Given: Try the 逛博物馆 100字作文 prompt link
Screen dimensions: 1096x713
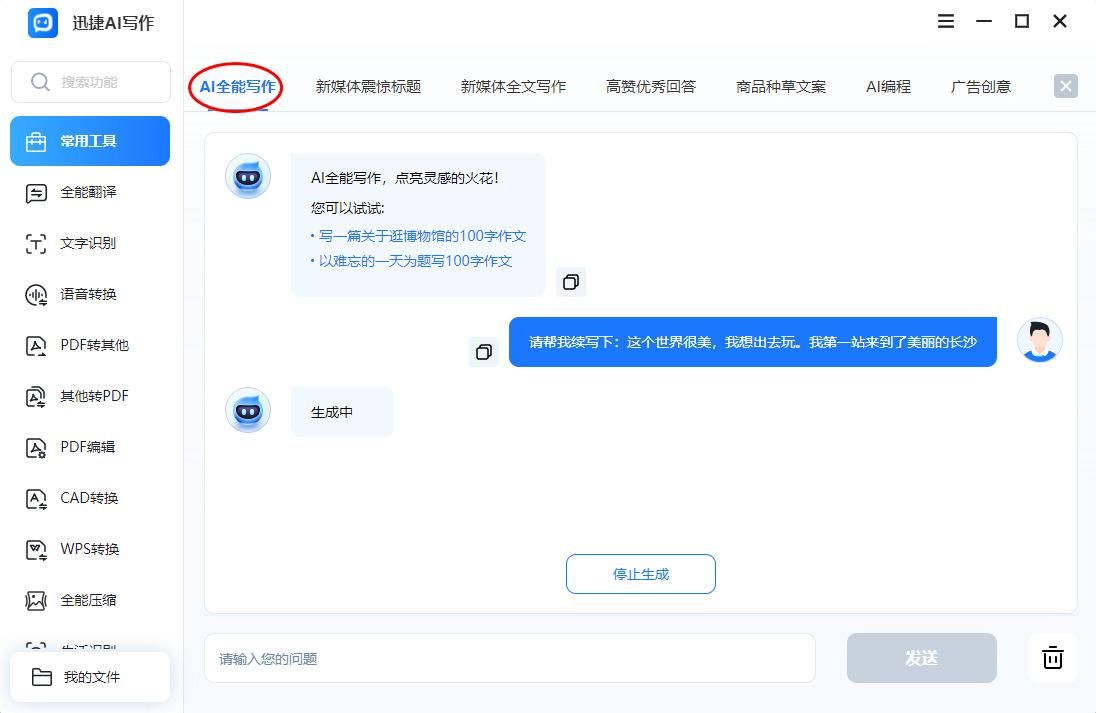Looking at the screenshot, I should coord(422,236).
